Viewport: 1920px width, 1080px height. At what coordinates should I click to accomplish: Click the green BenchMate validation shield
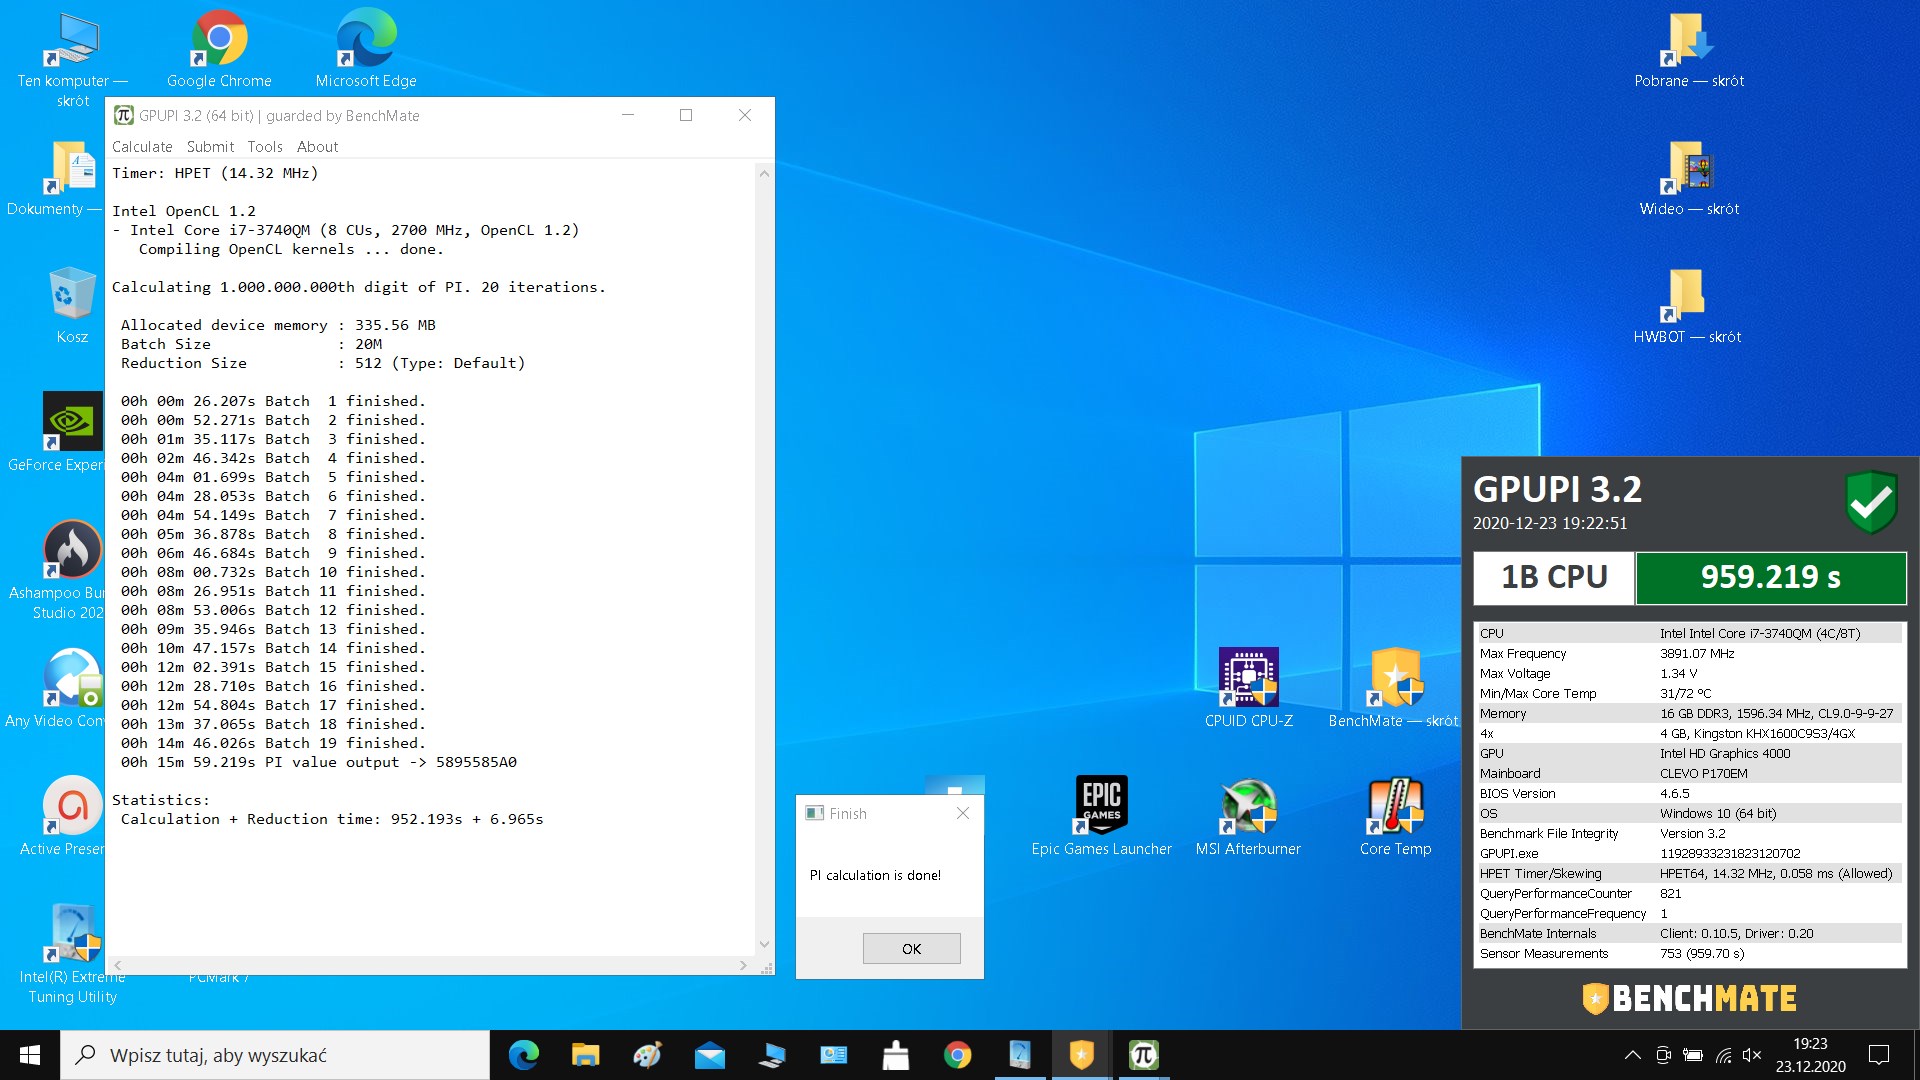1871,502
